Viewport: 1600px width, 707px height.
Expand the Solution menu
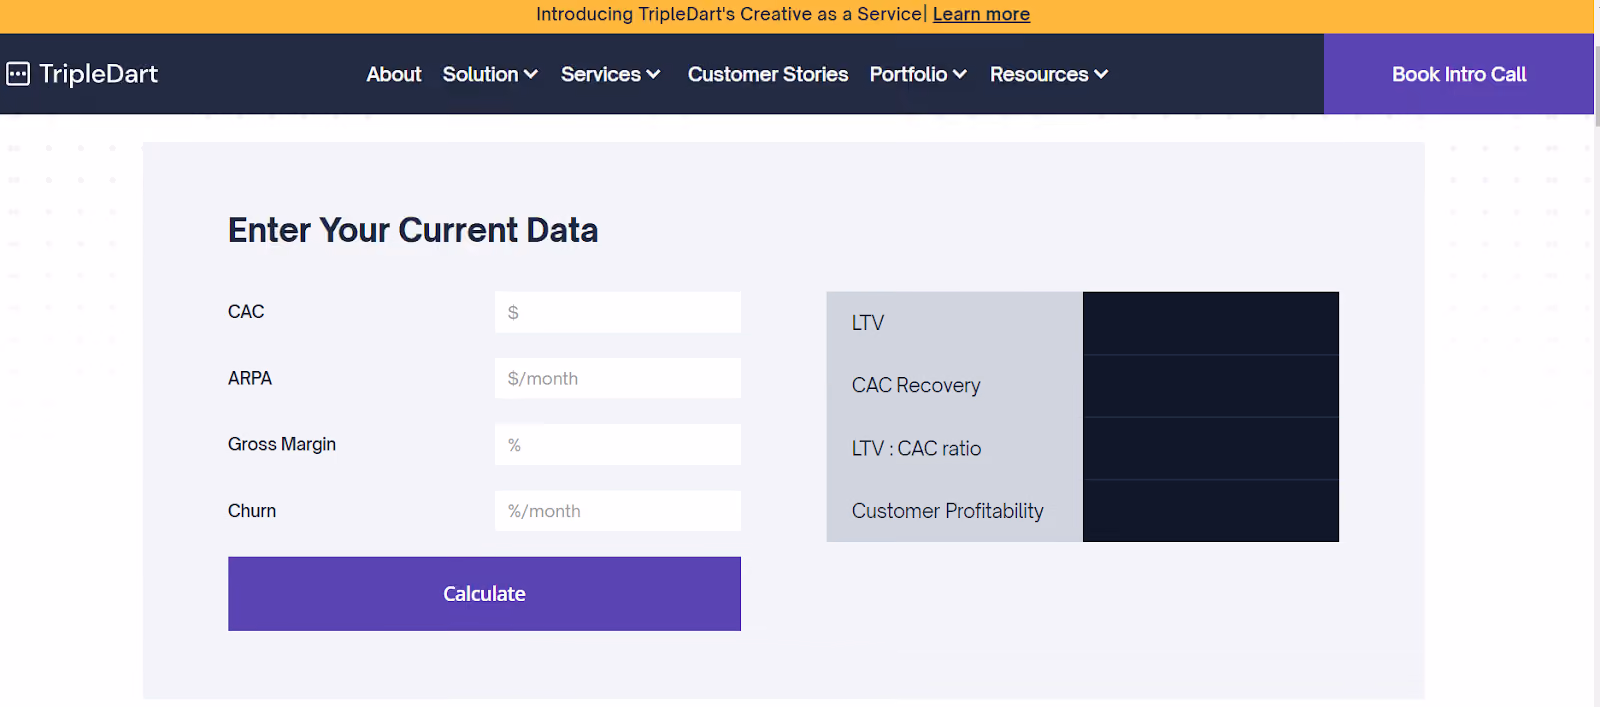[x=490, y=74]
